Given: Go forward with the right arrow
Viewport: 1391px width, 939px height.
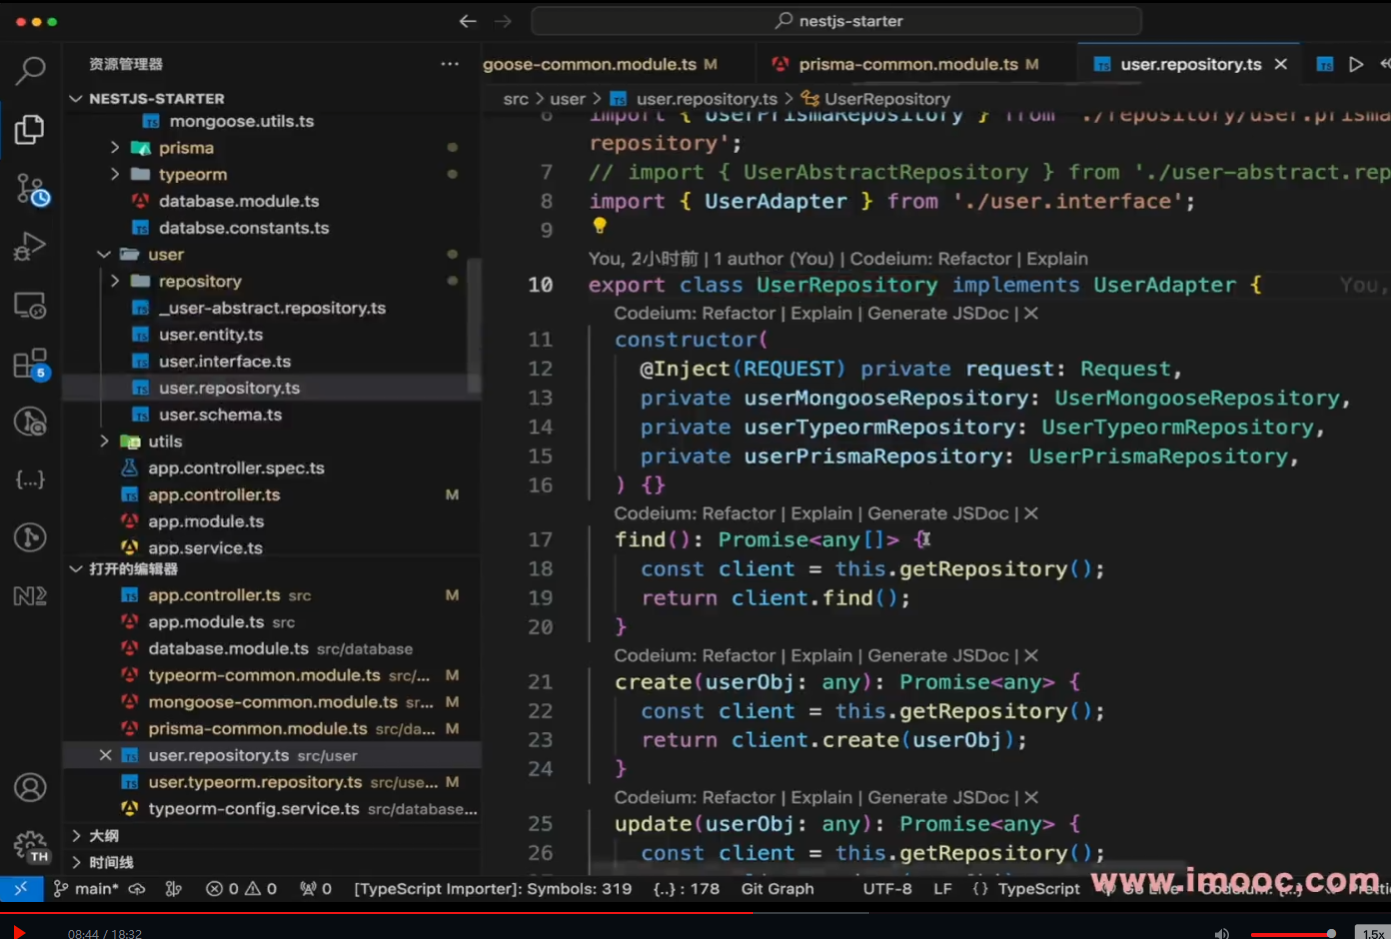Looking at the screenshot, I should 503,21.
